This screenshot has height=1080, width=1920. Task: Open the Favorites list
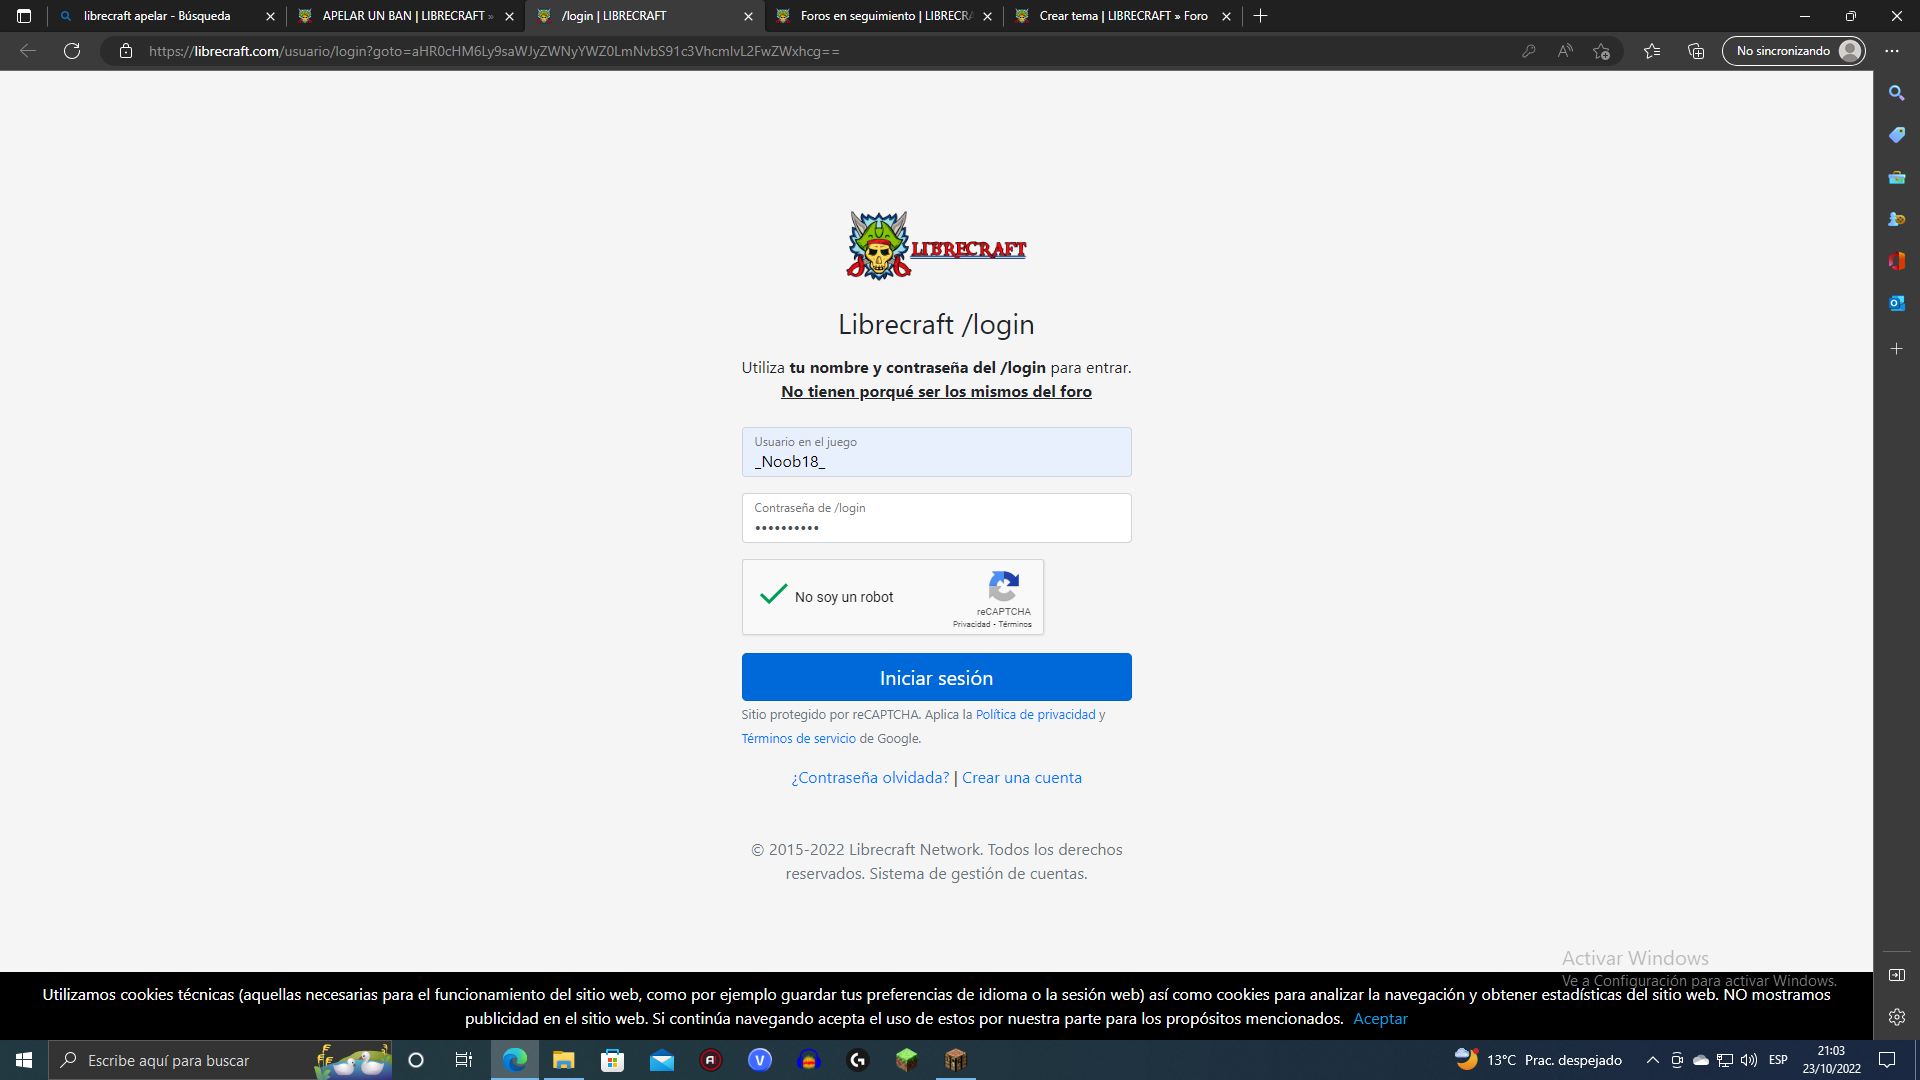coord(1652,51)
